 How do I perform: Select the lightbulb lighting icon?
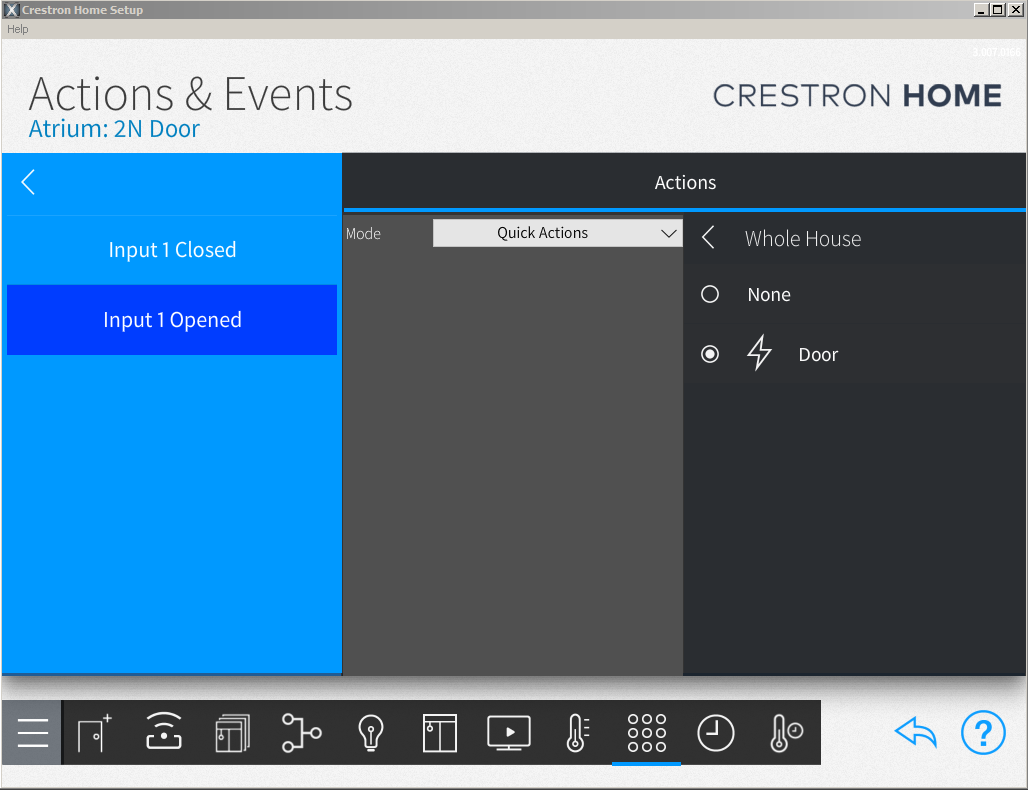(x=371, y=733)
